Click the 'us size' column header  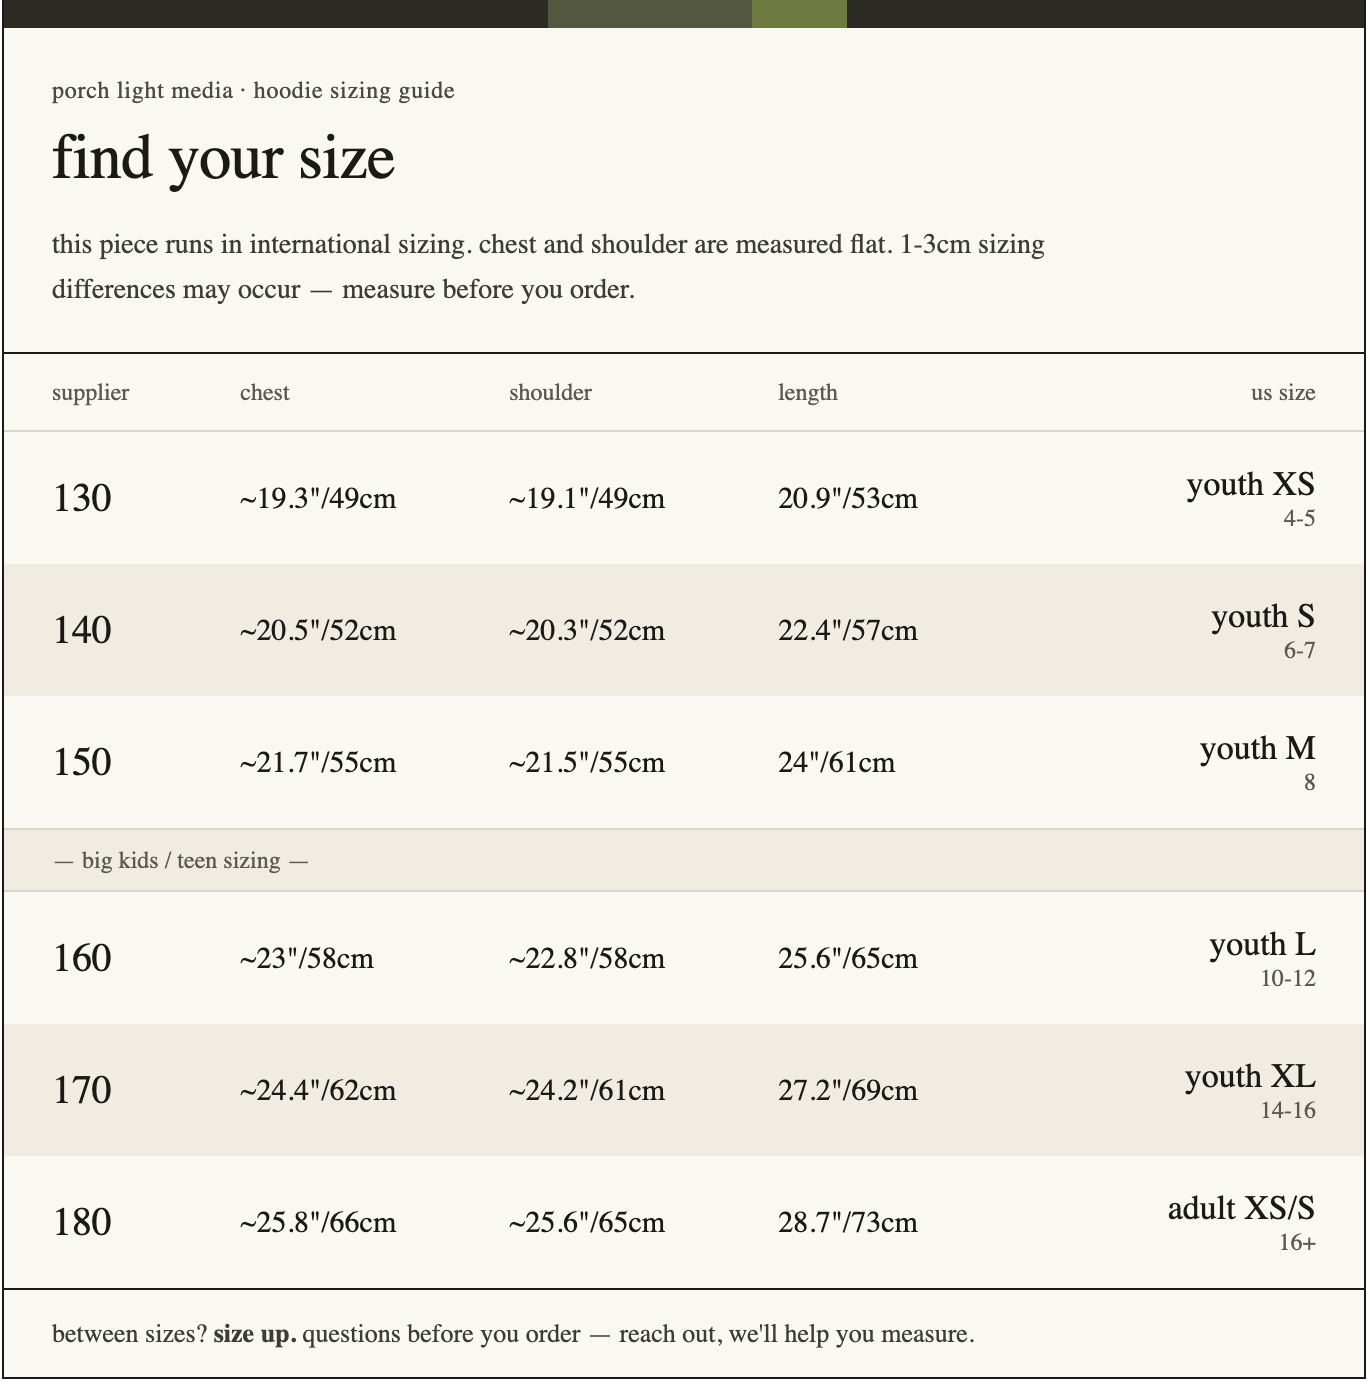pyautogui.click(x=1282, y=393)
